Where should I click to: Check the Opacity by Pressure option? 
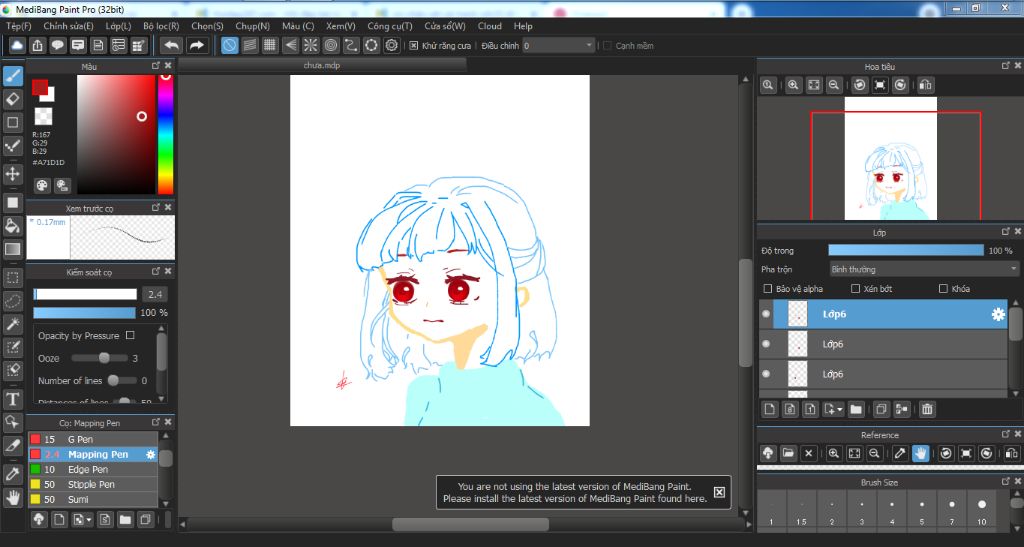(x=130, y=336)
